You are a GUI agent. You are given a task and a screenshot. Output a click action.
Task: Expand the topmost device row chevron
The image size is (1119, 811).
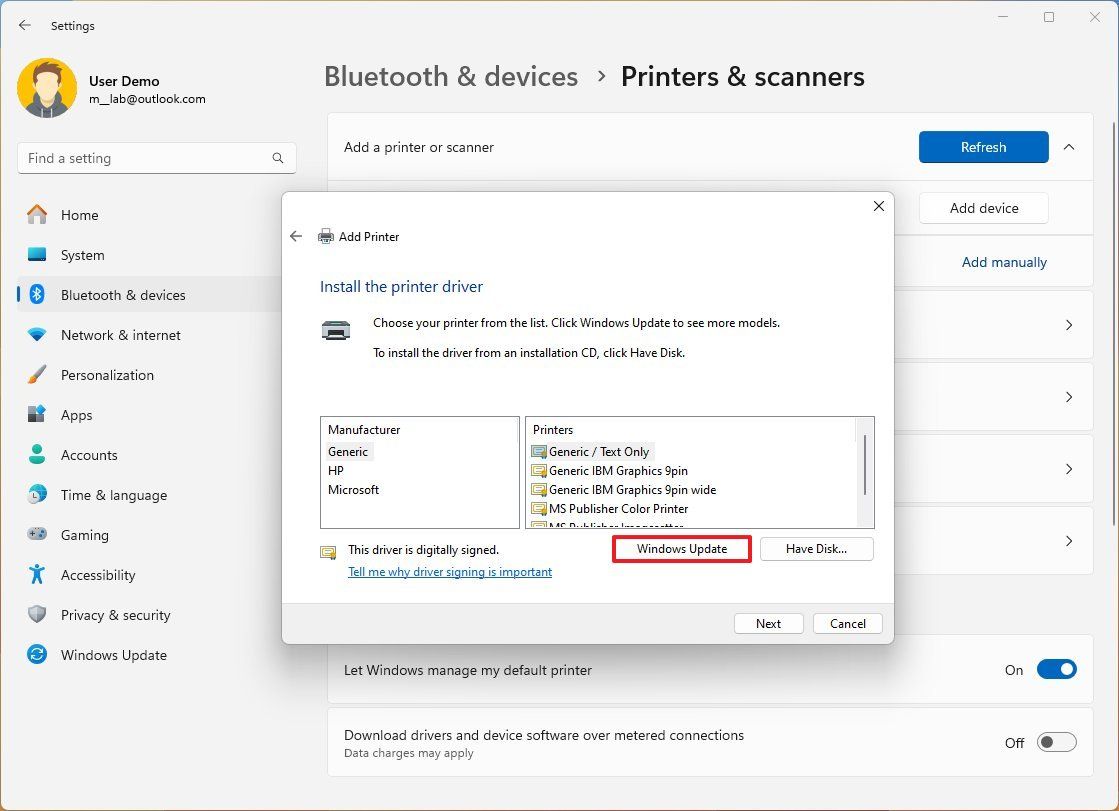(1069, 325)
